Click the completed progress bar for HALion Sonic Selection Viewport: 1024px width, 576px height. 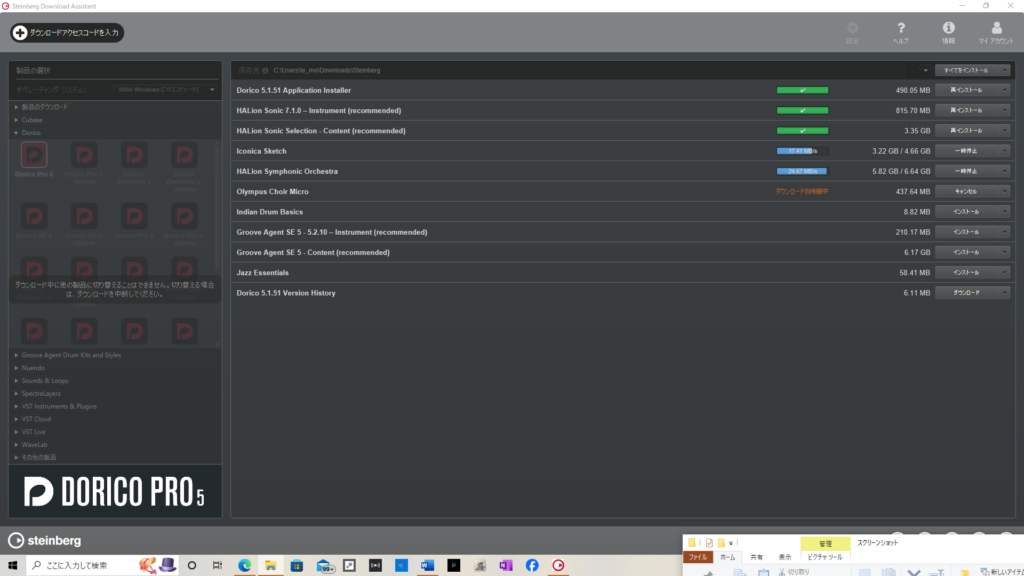coord(802,131)
